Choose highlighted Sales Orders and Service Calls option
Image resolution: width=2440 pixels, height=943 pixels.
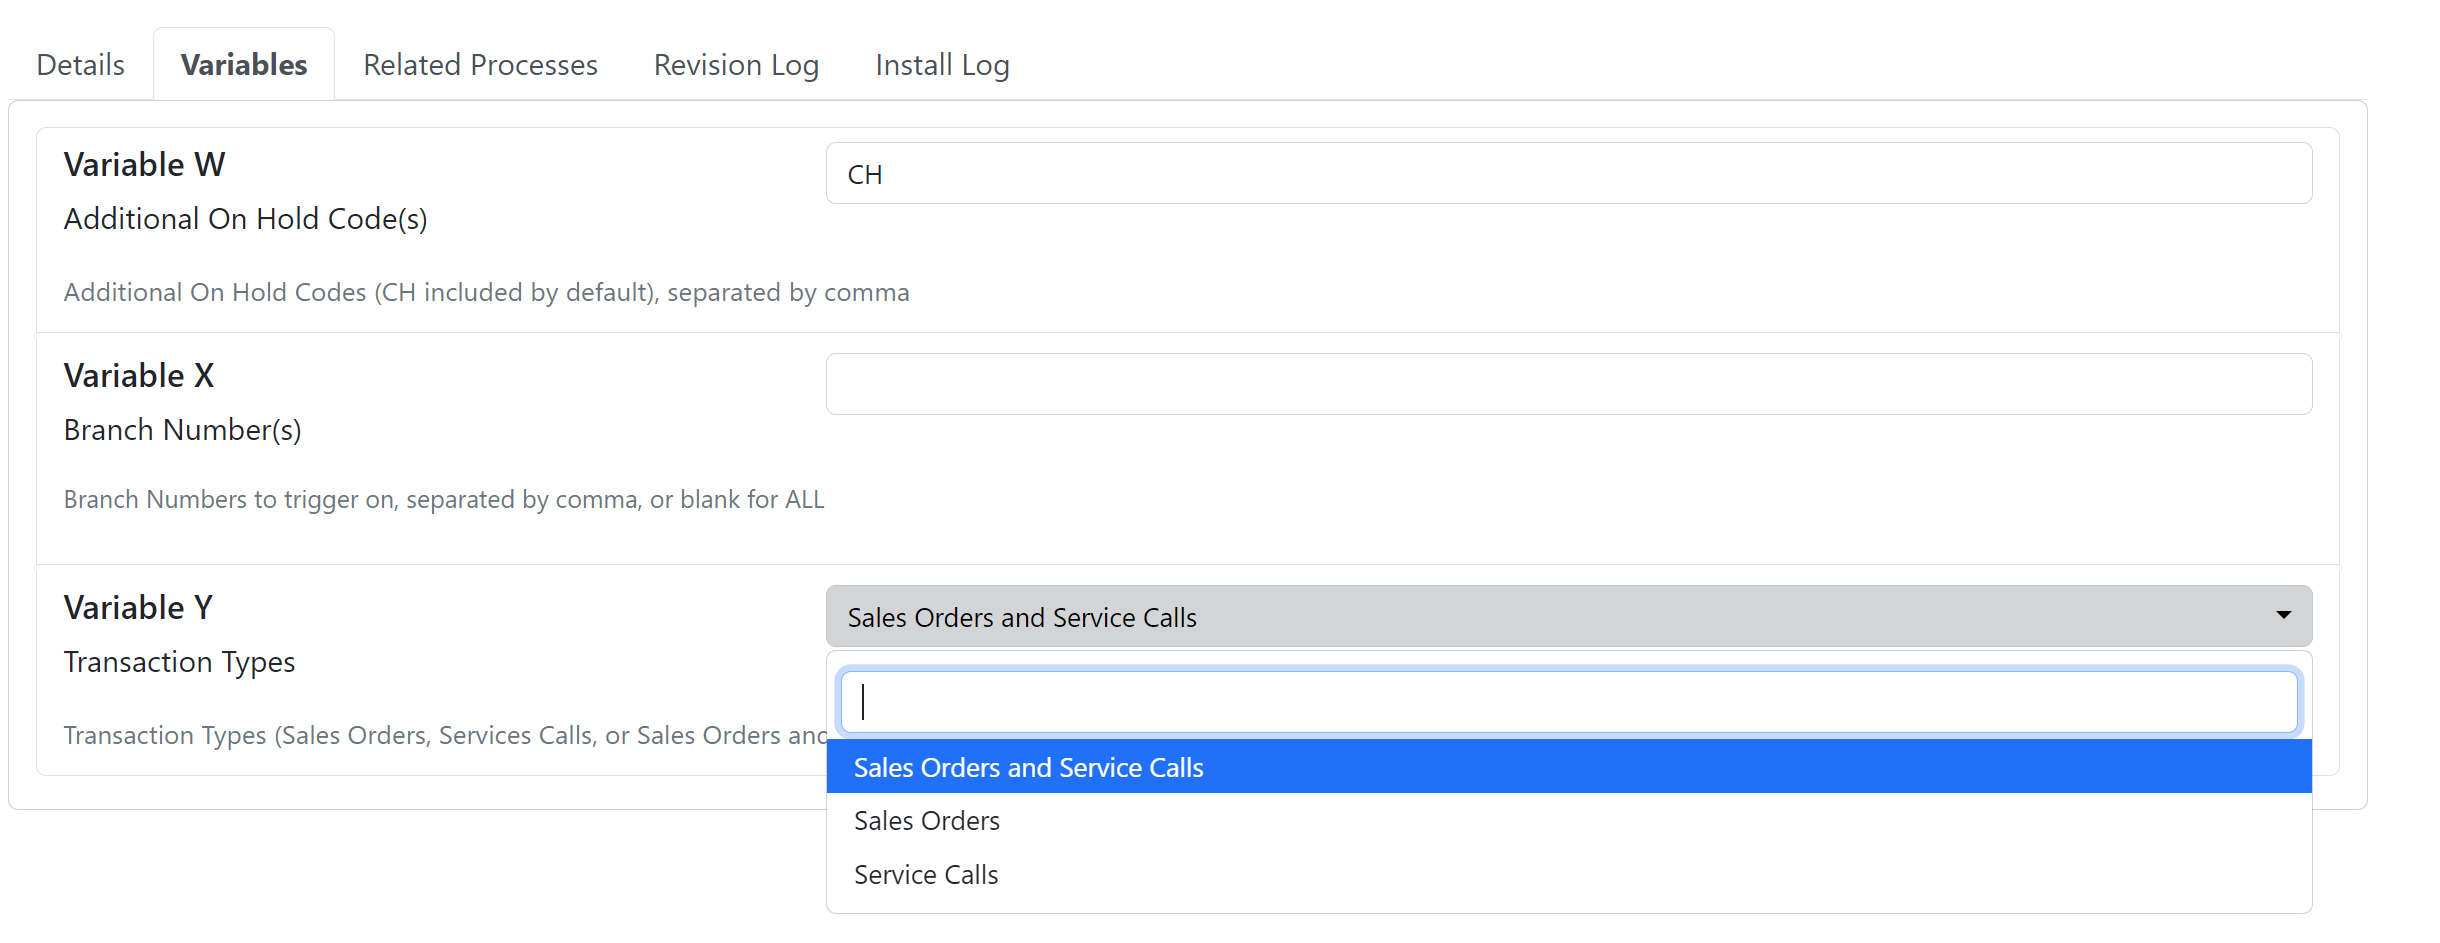(1569, 767)
